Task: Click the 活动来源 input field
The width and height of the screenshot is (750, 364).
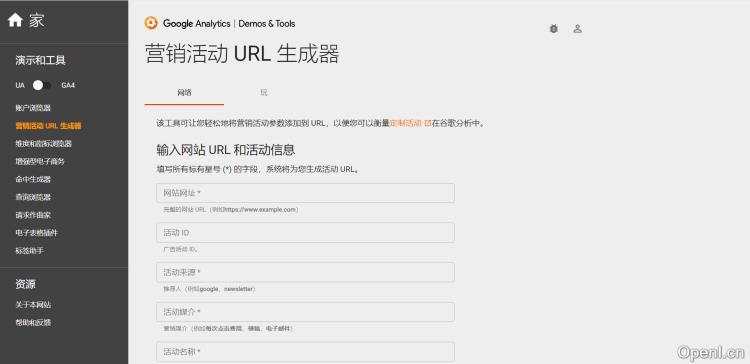Action: pos(305,272)
